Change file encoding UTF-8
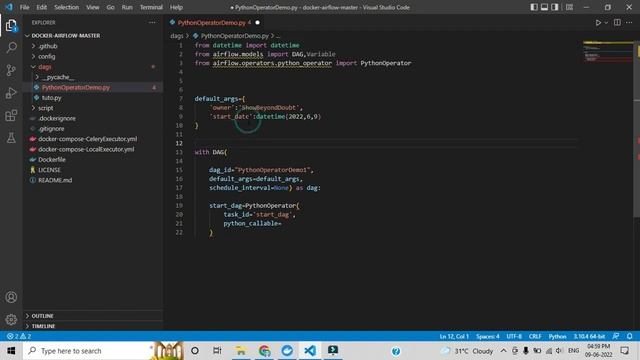640x360 pixels. point(514,336)
